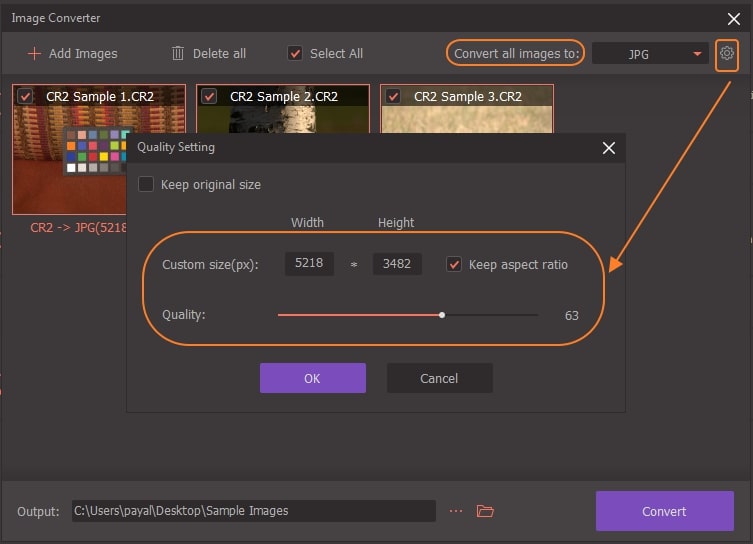This screenshot has height=544, width=753.
Task: Close the Image Converter window
Action: point(733,18)
